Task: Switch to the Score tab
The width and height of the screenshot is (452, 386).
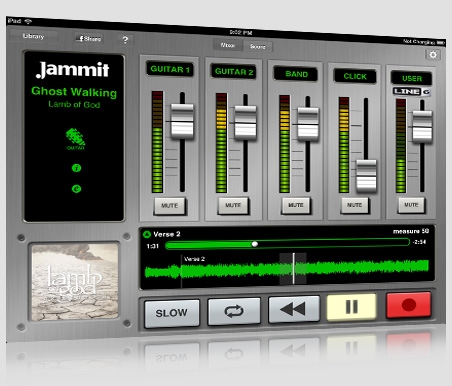Action: coord(258,47)
